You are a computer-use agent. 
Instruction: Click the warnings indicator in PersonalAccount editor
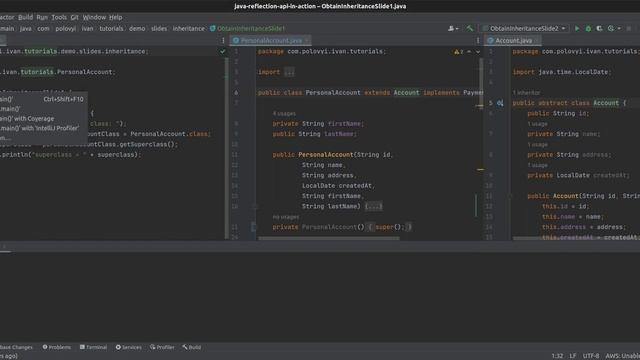(459, 52)
